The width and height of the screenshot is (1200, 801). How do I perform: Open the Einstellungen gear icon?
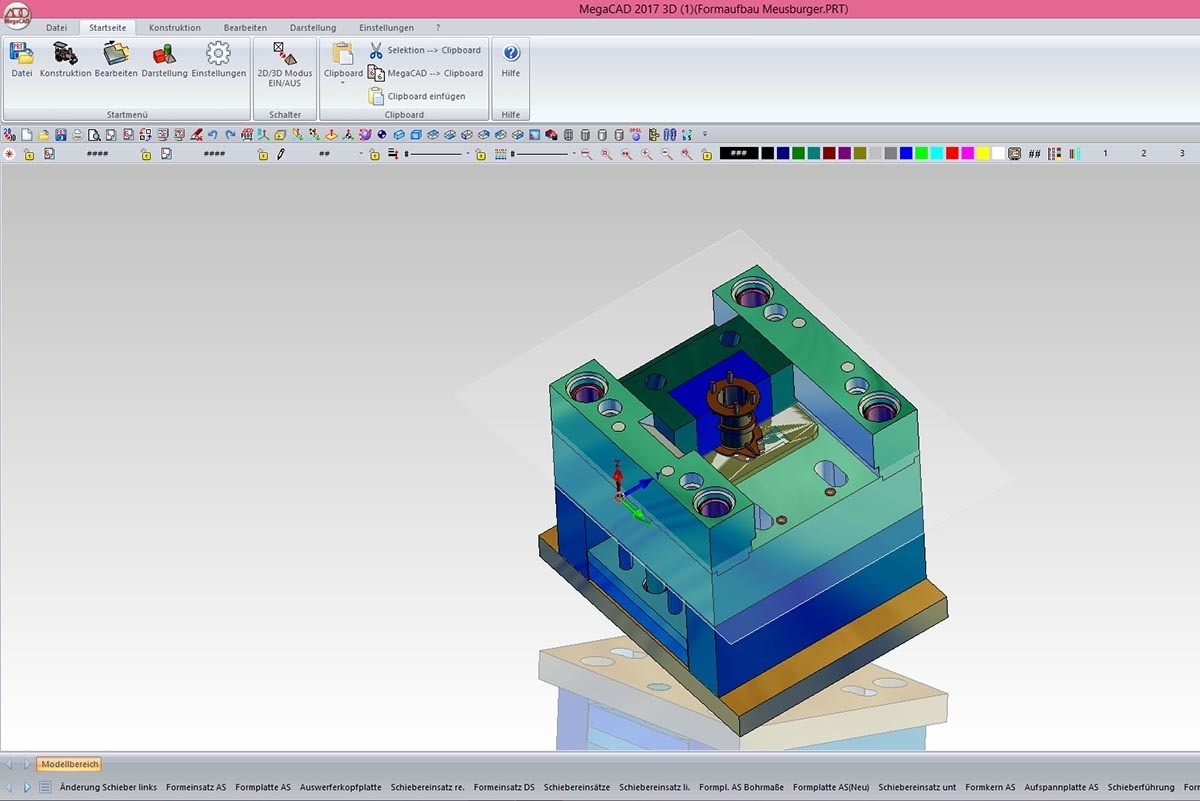[218, 60]
